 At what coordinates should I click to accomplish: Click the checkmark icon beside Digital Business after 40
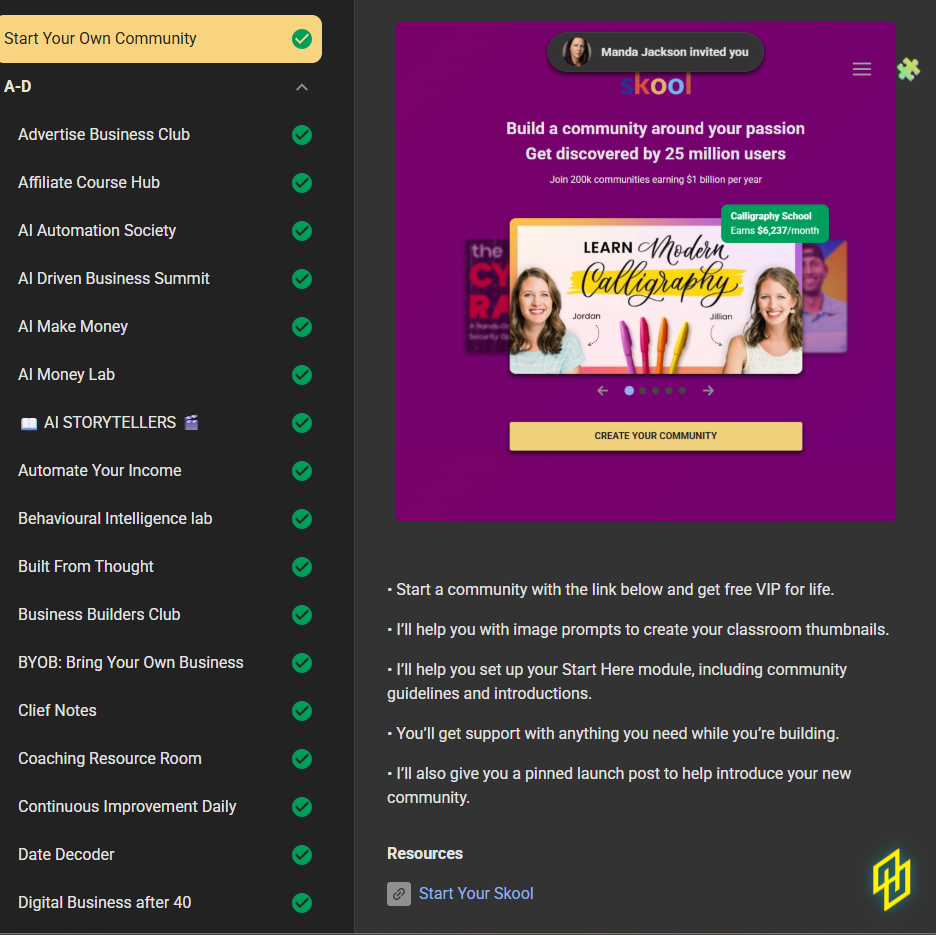coord(302,903)
